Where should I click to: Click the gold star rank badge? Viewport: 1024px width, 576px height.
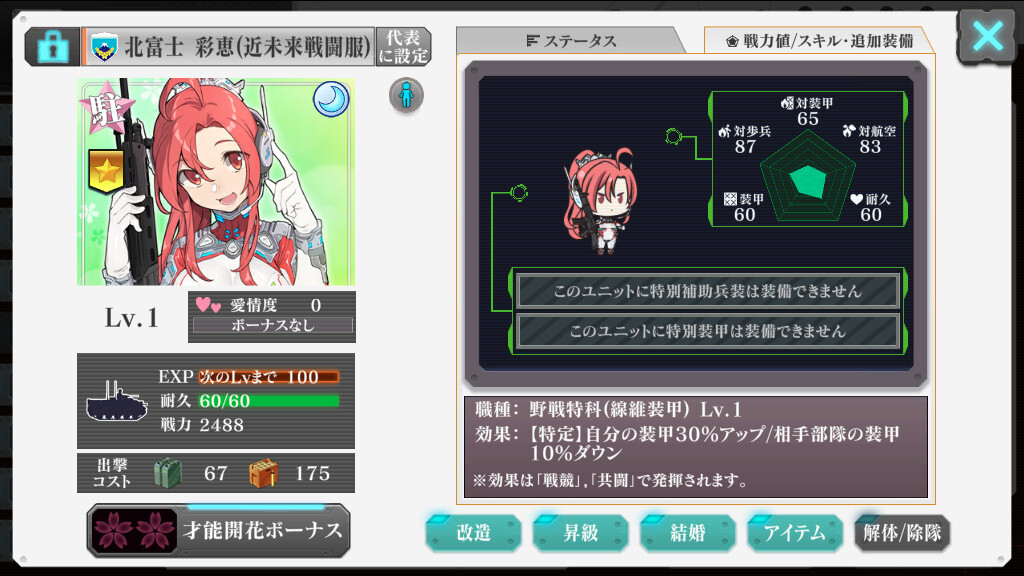tap(106, 171)
